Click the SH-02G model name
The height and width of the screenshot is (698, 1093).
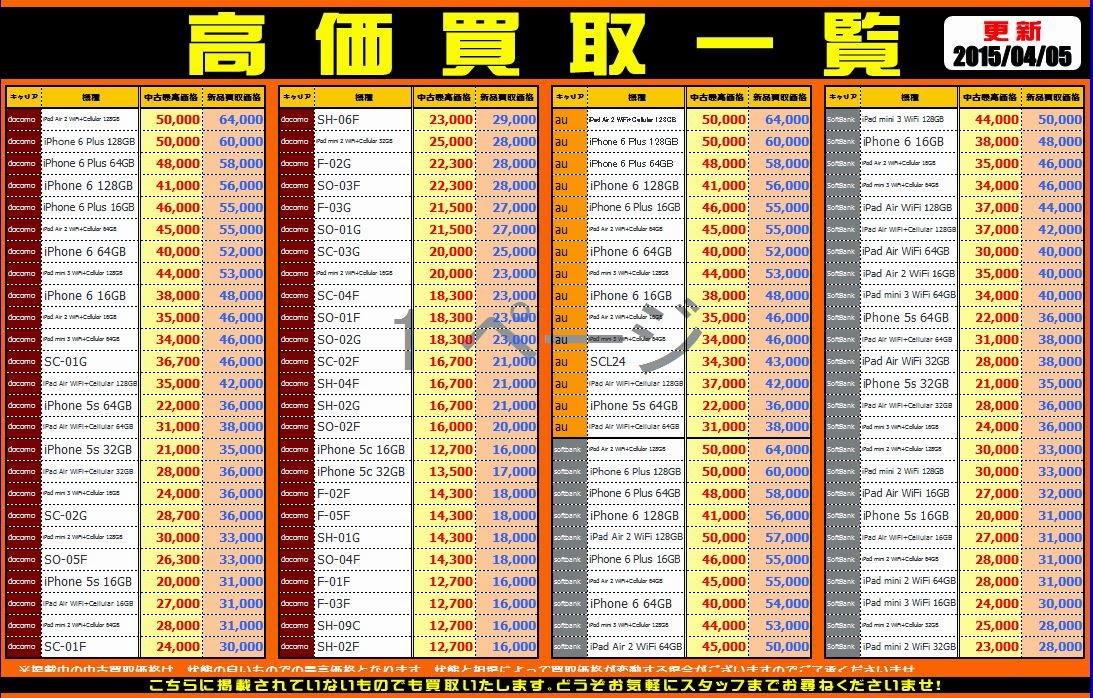pos(339,406)
